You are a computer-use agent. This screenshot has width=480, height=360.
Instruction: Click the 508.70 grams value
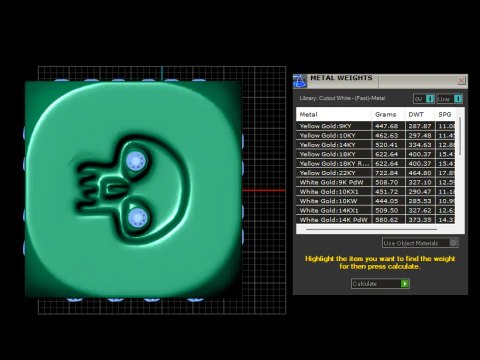point(386,182)
